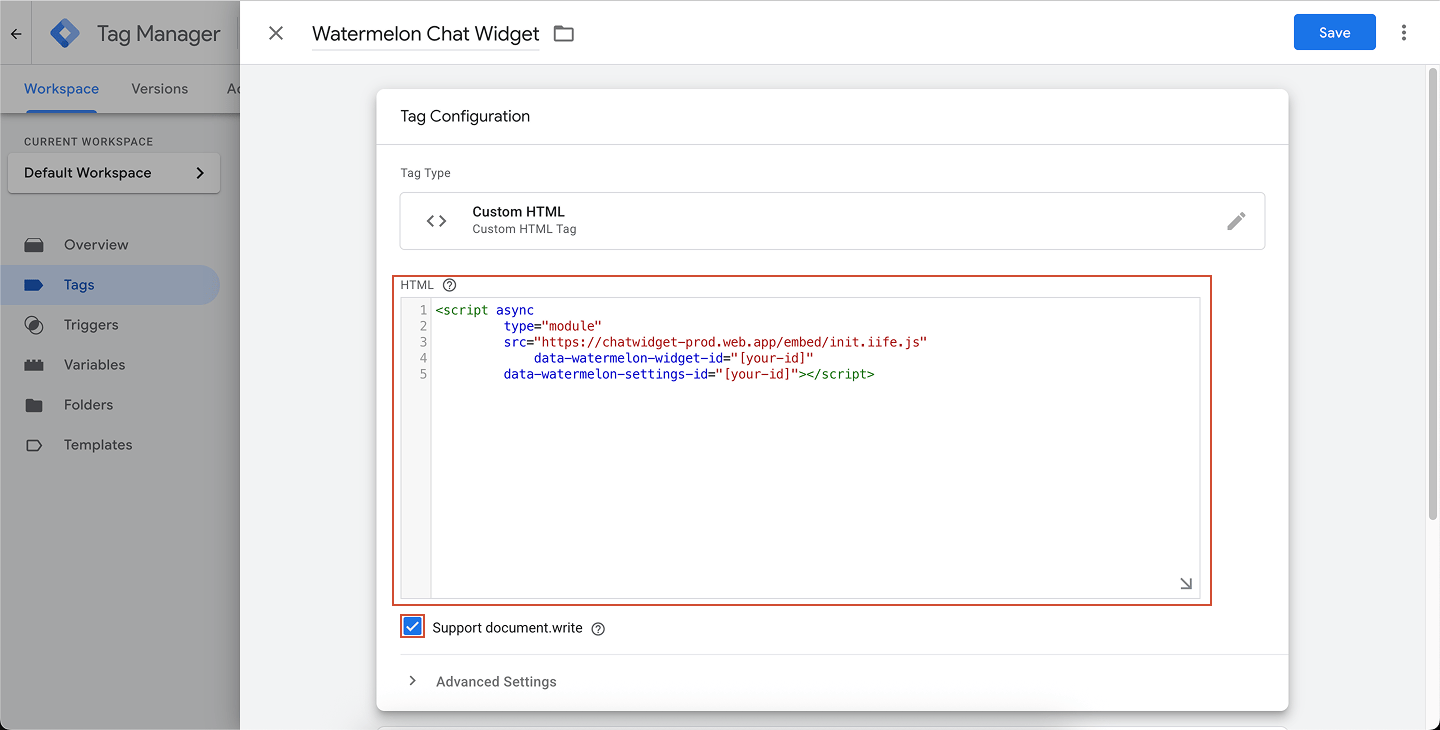The height and width of the screenshot is (730, 1440).
Task: Edit the Watermelon Chat Widget tag name
Action: (x=425, y=33)
